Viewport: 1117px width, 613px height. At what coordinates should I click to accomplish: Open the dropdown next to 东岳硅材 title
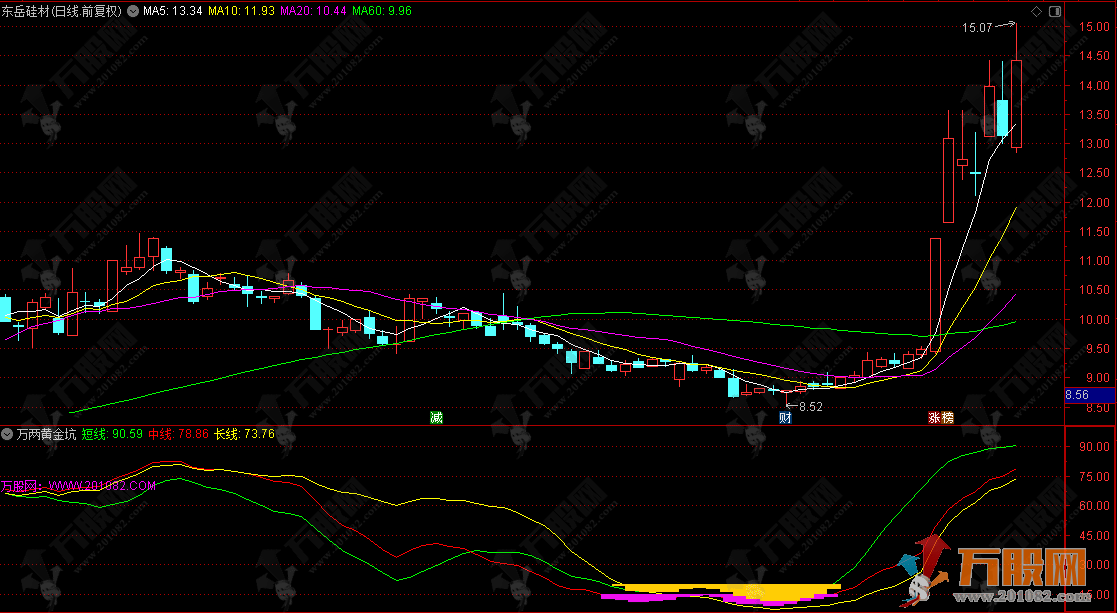coord(133,11)
